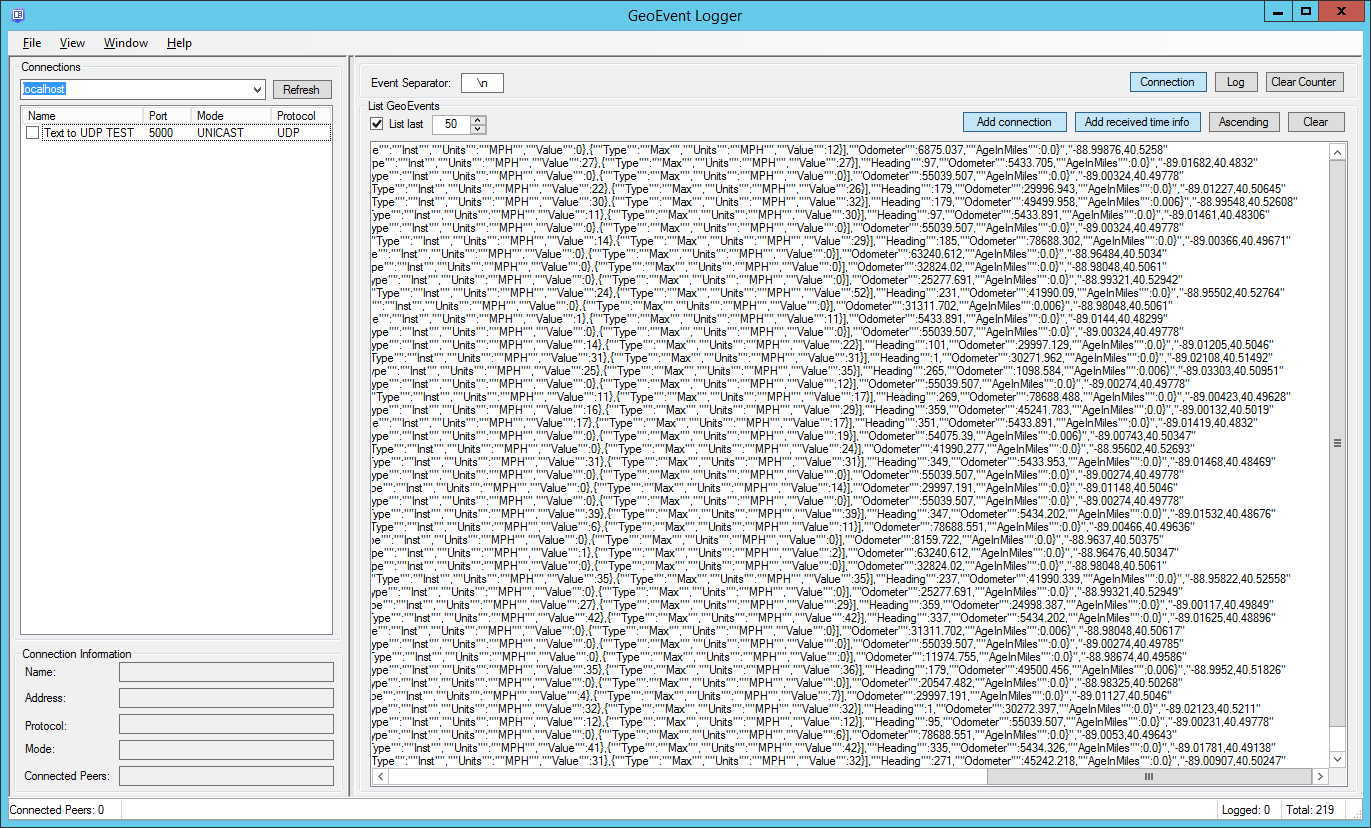Image resolution: width=1371 pixels, height=828 pixels.
Task: Decrease List last count with down arrow
Action: [x=478, y=129]
